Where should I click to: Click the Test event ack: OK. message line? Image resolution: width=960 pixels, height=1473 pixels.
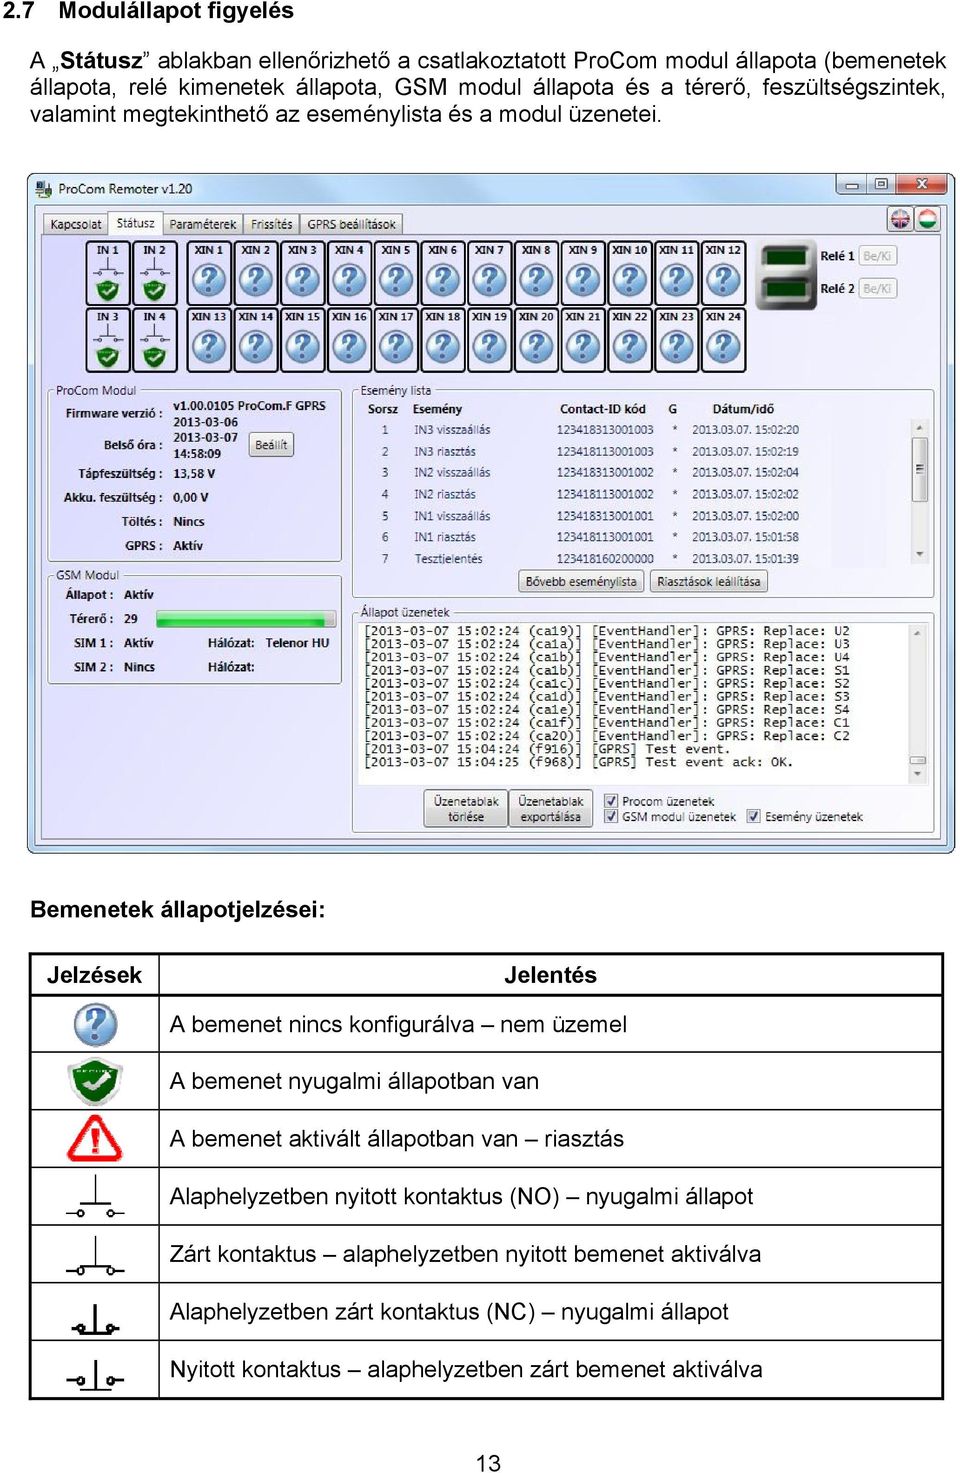[x=579, y=762]
